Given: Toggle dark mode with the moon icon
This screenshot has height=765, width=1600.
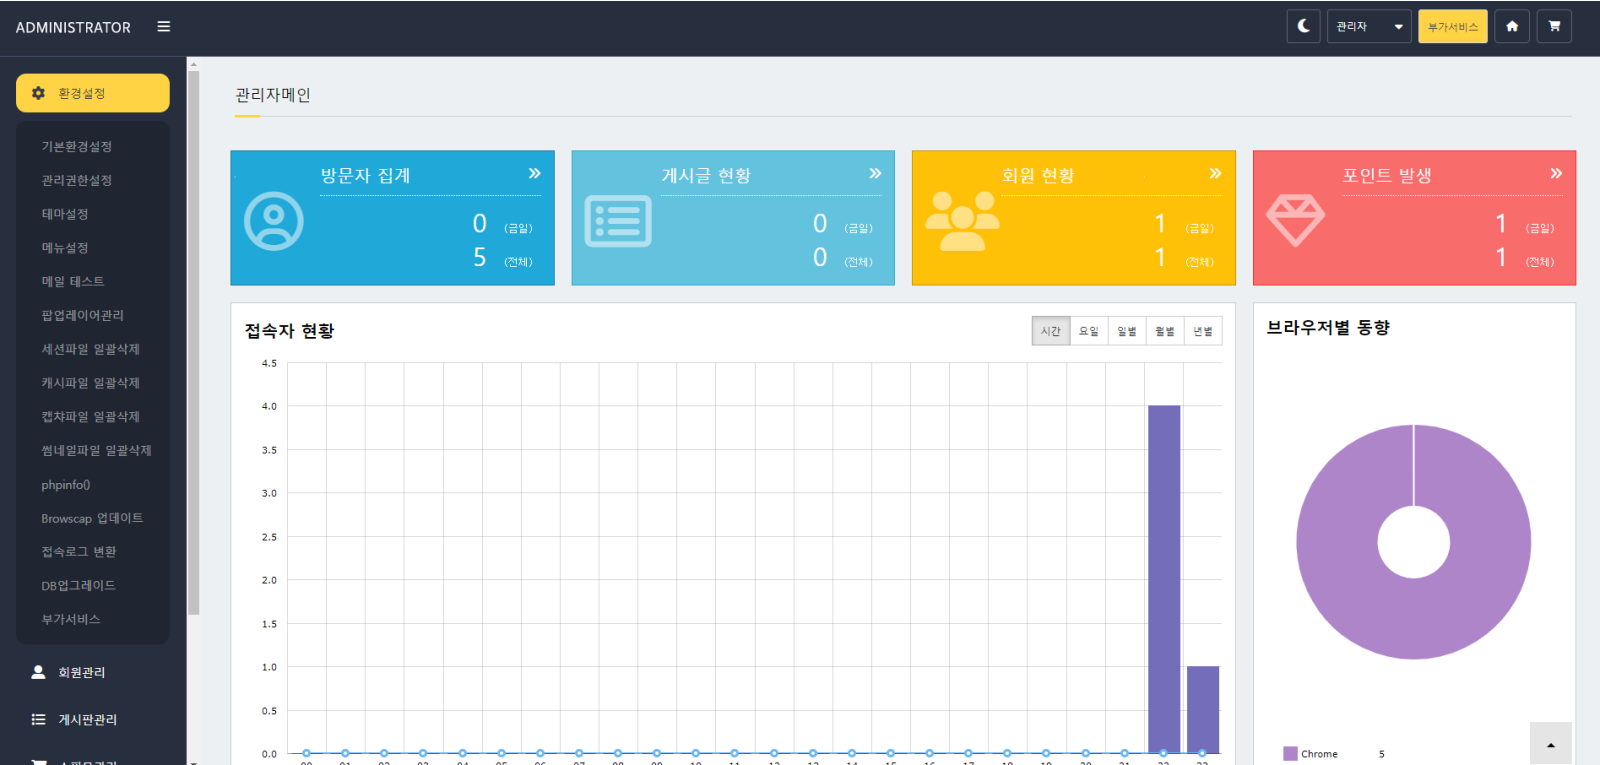Looking at the screenshot, I should pyautogui.click(x=1303, y=27).
